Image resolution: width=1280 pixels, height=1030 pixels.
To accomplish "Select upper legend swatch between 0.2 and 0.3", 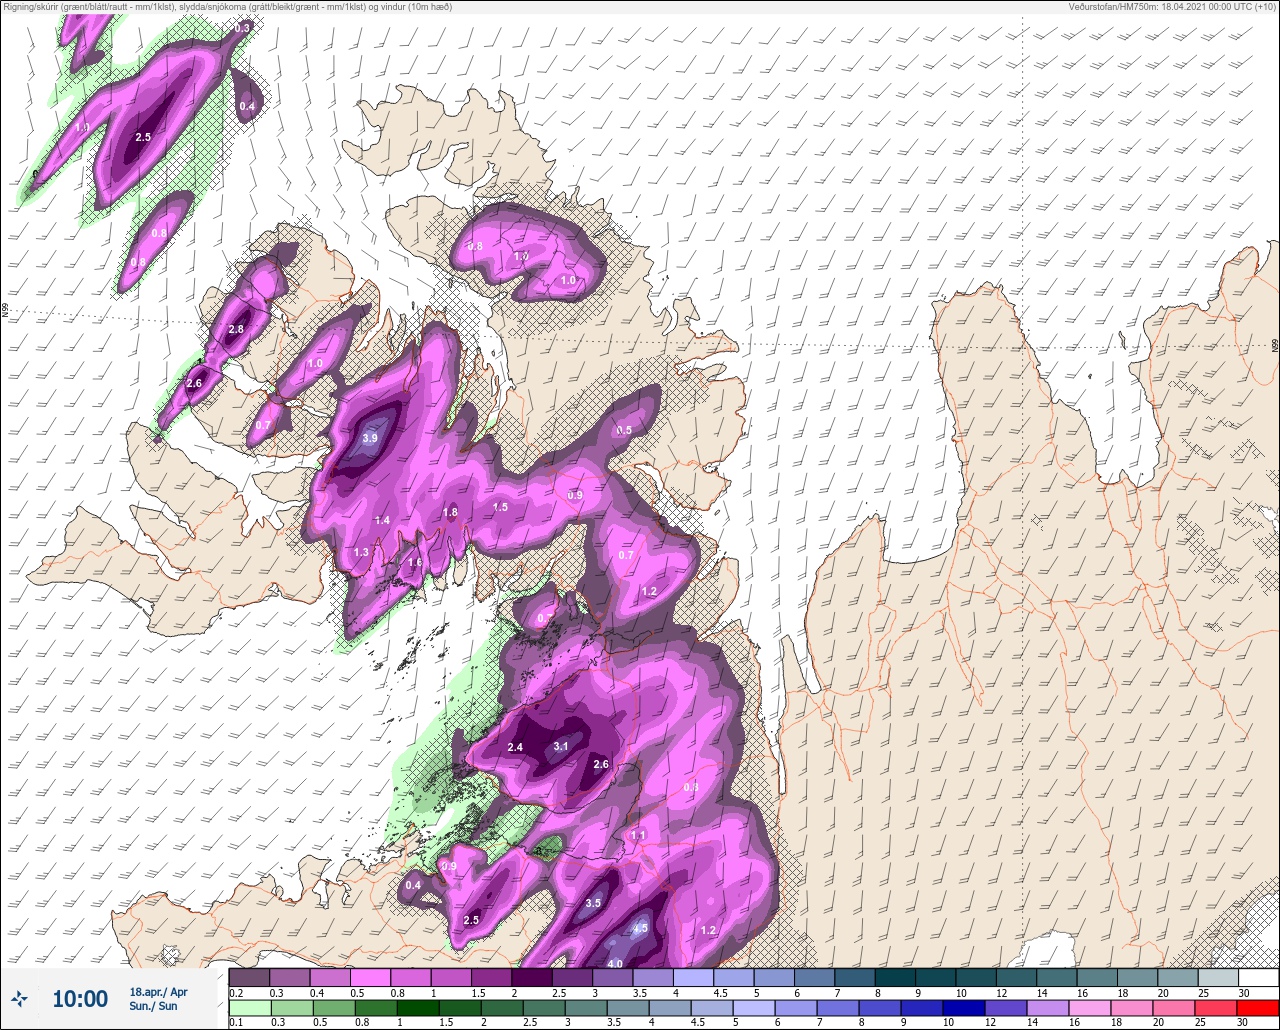I will click(x=249, y=977).
